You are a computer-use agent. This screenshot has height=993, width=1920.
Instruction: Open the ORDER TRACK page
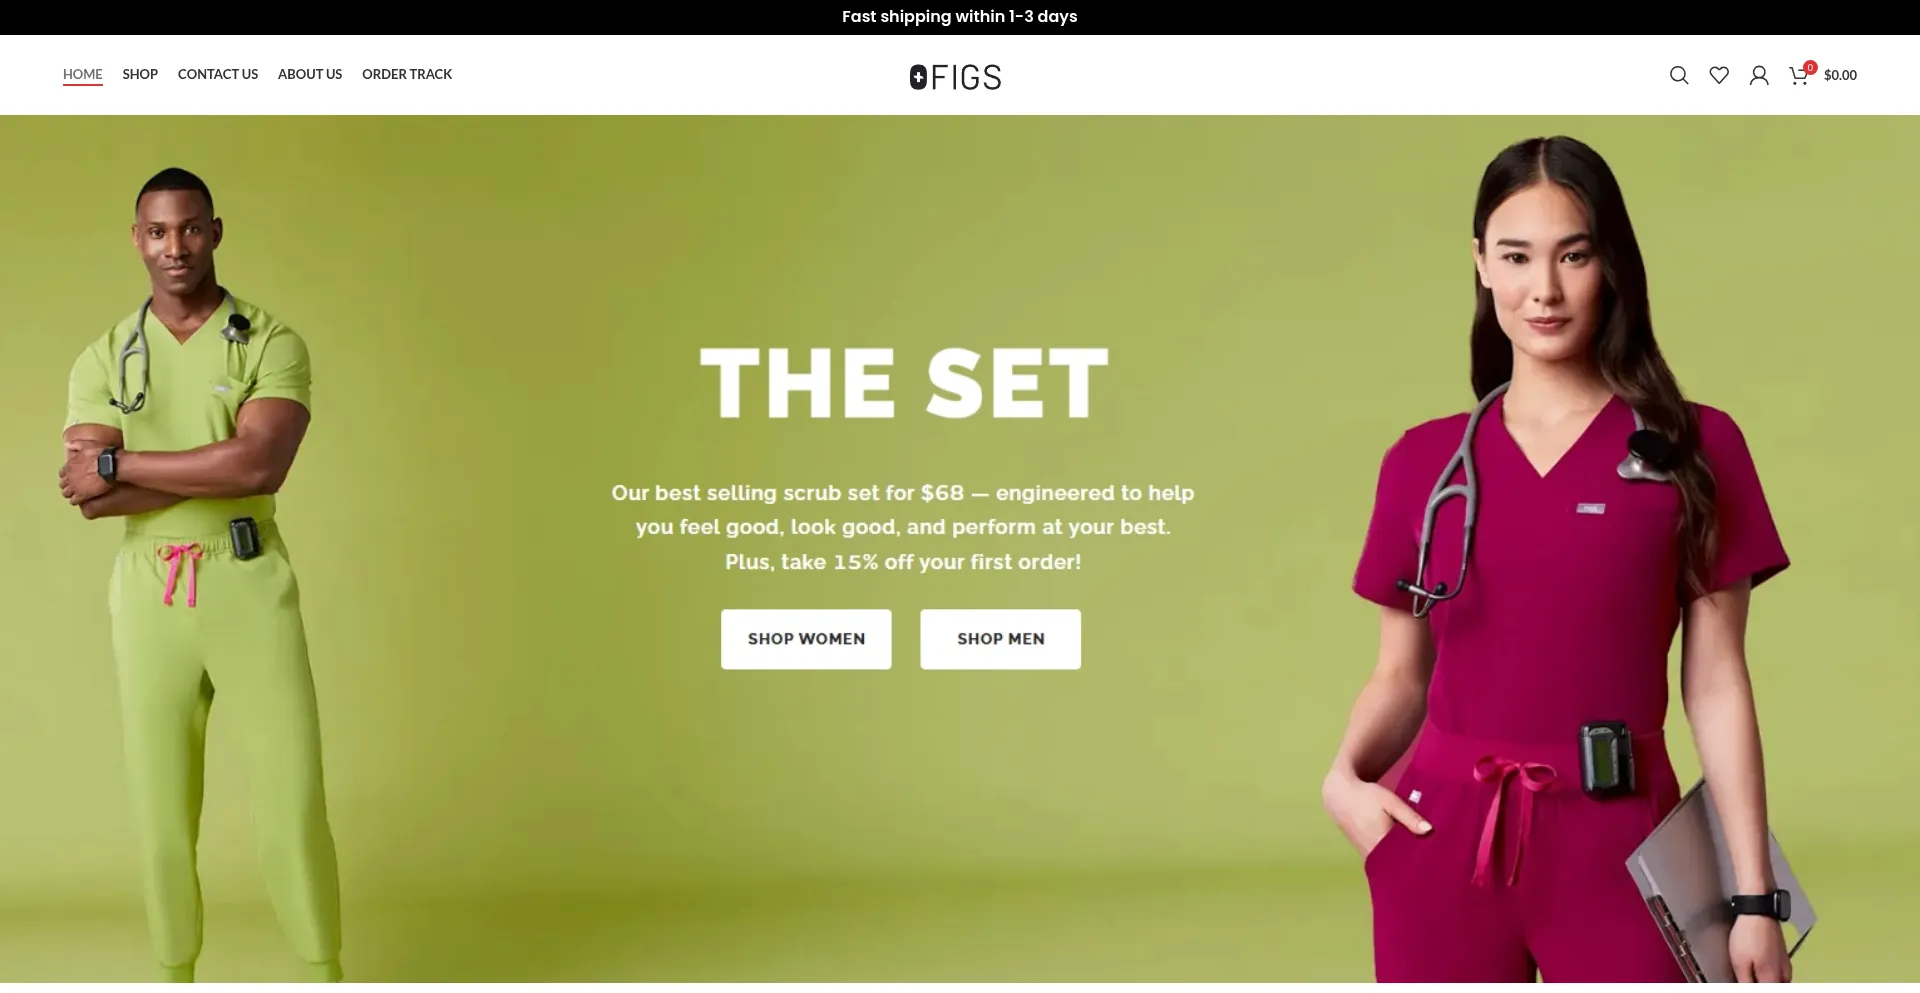pyautogui.click(x=407, y=74)
